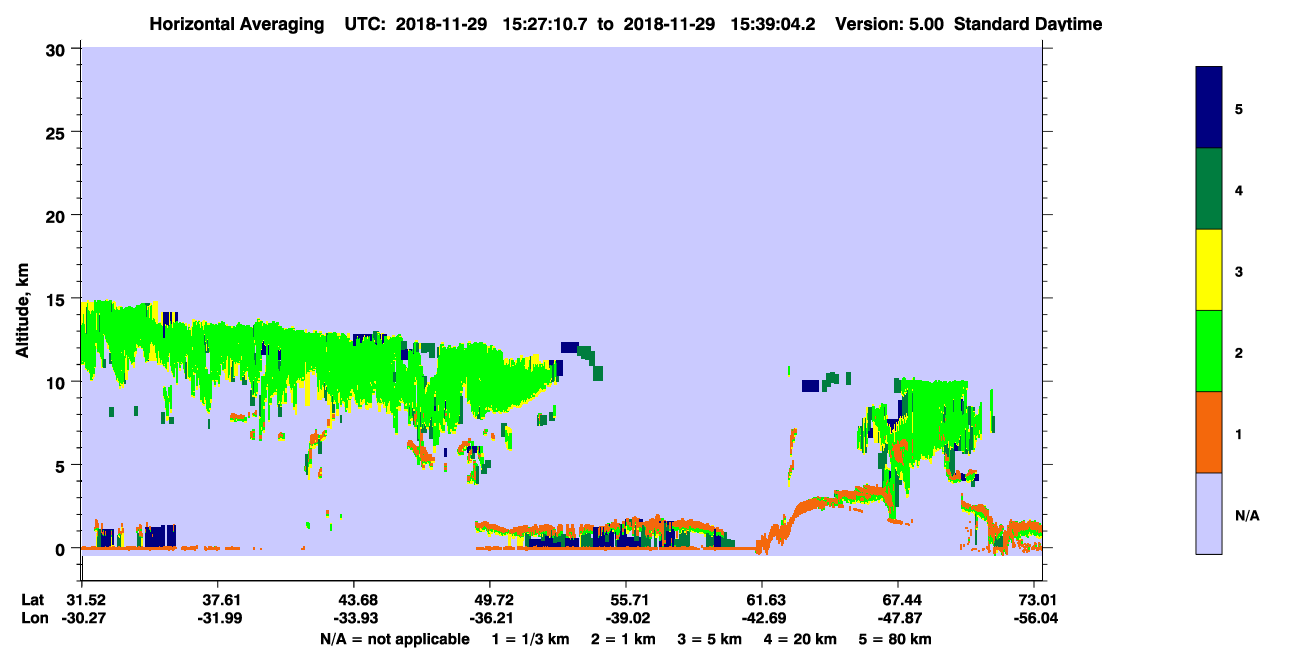Click colorbar label N/A
This screenshot has width=1300, height=667.
(1246, 516)
